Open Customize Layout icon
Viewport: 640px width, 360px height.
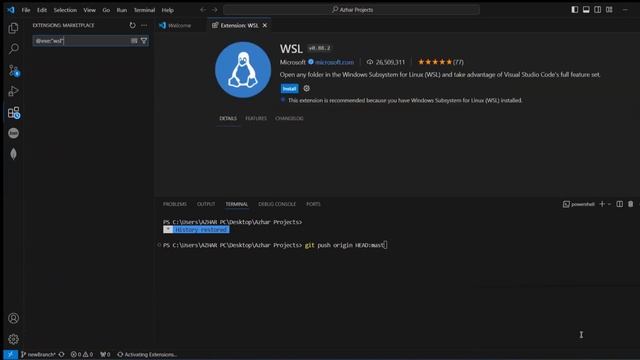[x=609, y=9]
